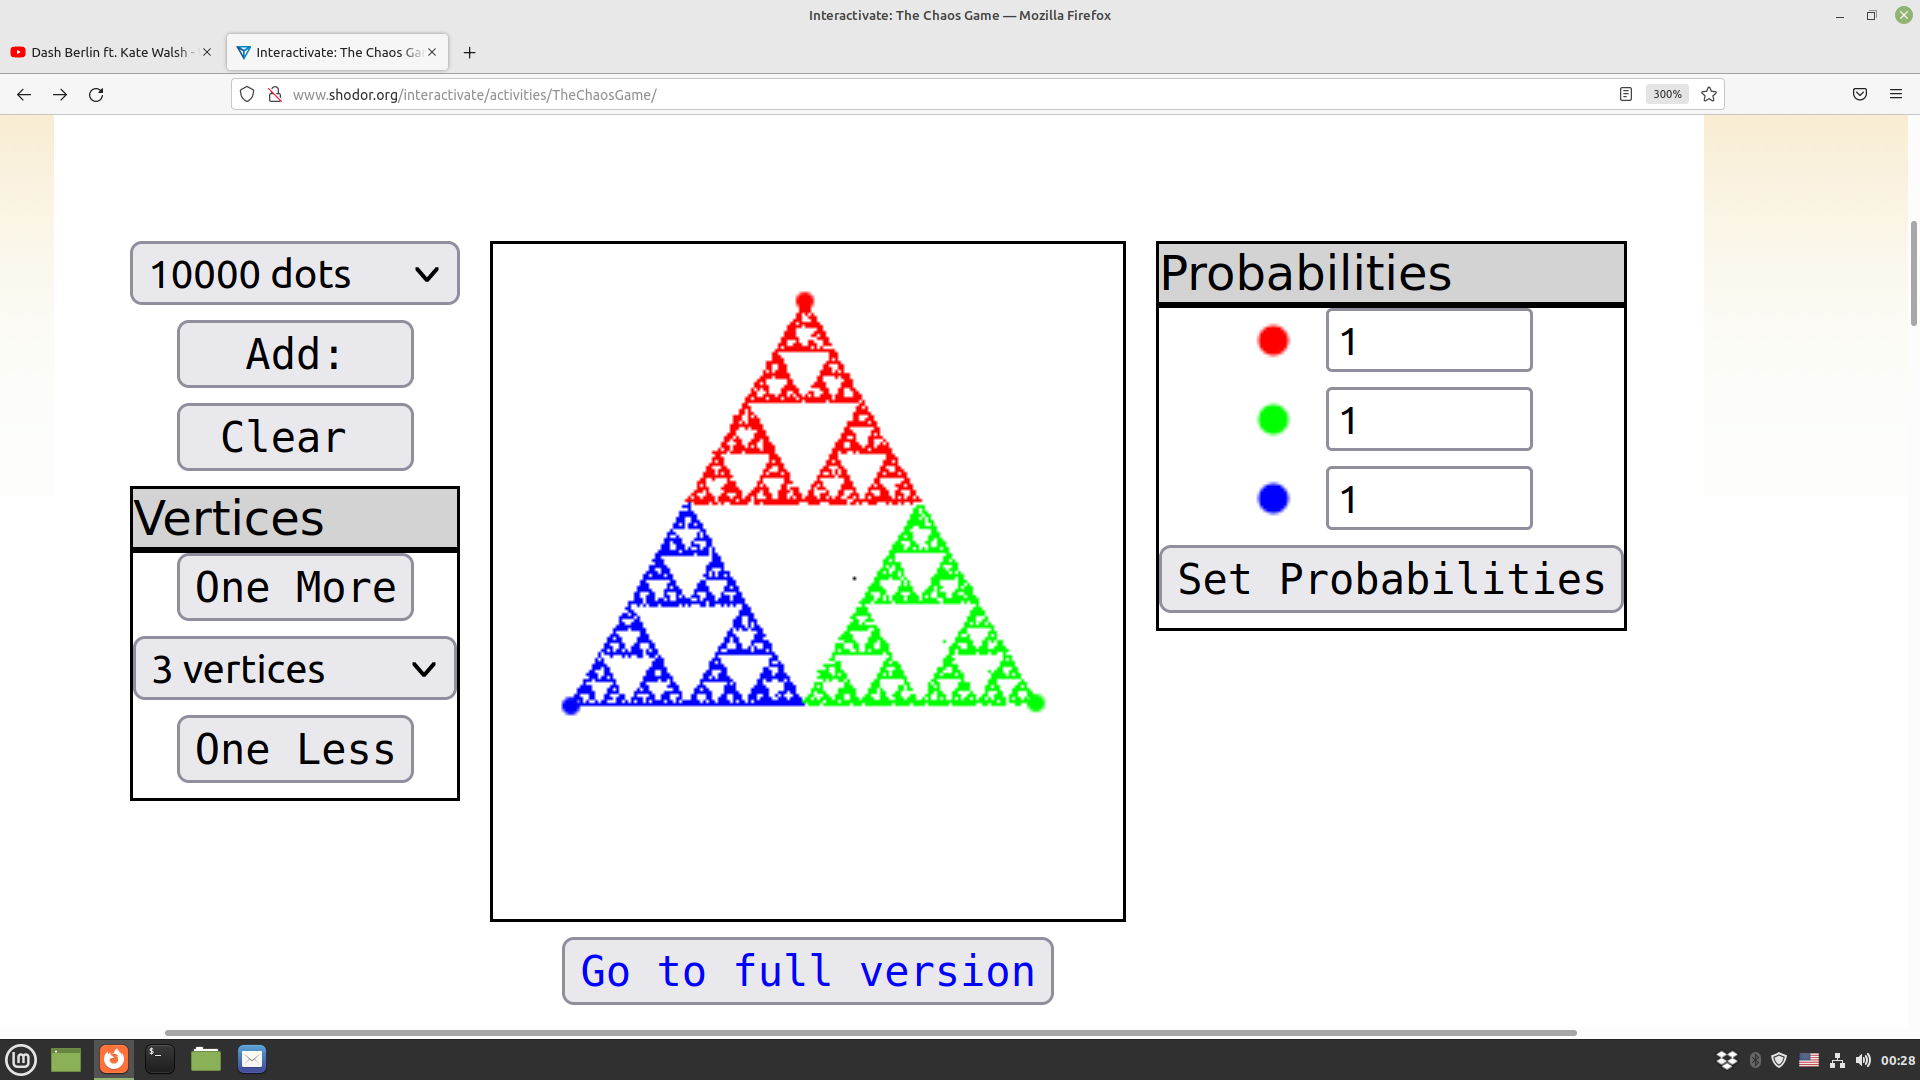Go back with the back arrow

click(x=24, y=94)
